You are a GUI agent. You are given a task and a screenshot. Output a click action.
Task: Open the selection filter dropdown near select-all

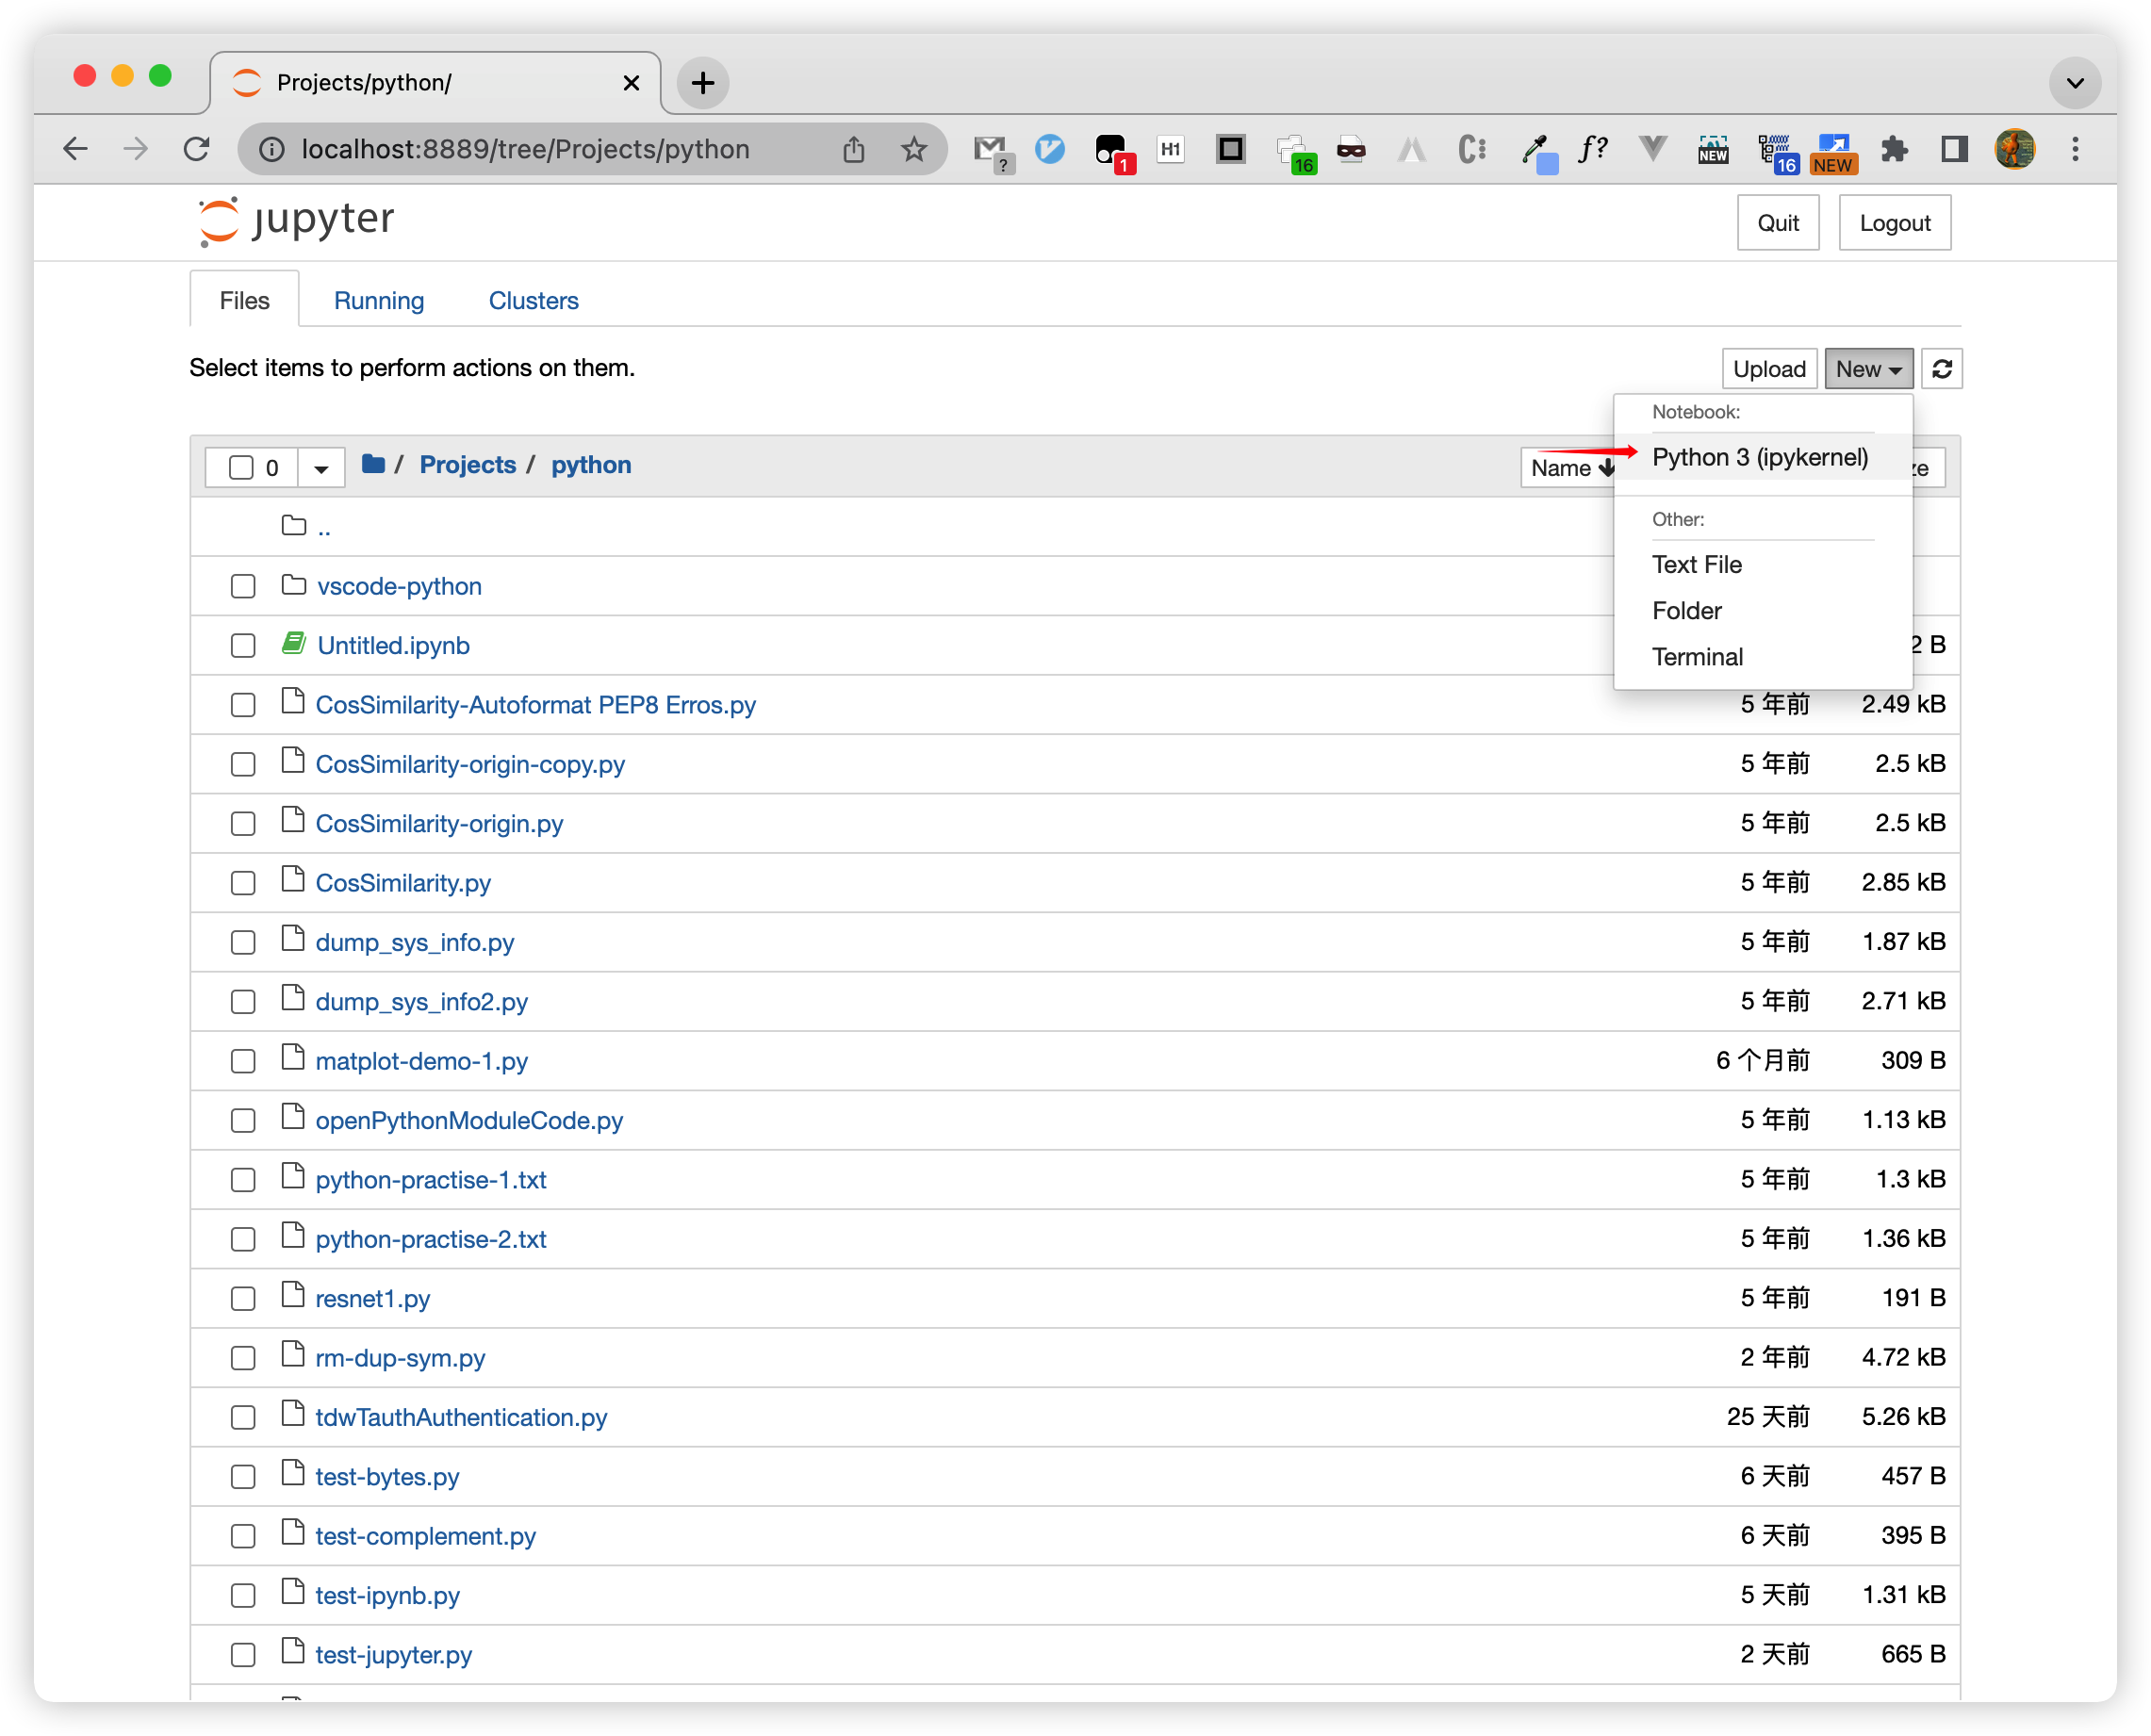click(x=321, y=466)
